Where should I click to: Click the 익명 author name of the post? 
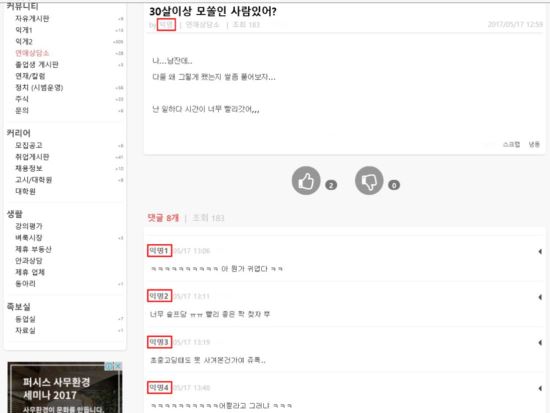coord(166,25)
